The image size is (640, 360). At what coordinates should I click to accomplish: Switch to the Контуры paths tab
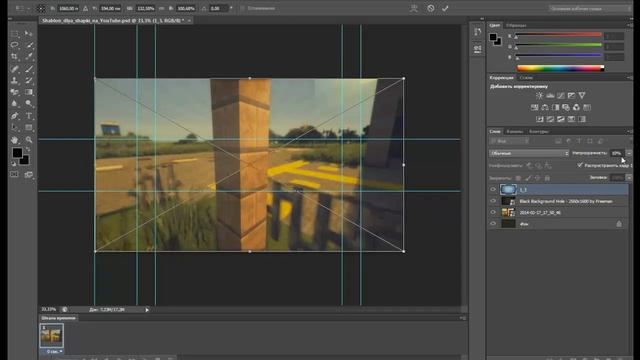coord(539,131)
